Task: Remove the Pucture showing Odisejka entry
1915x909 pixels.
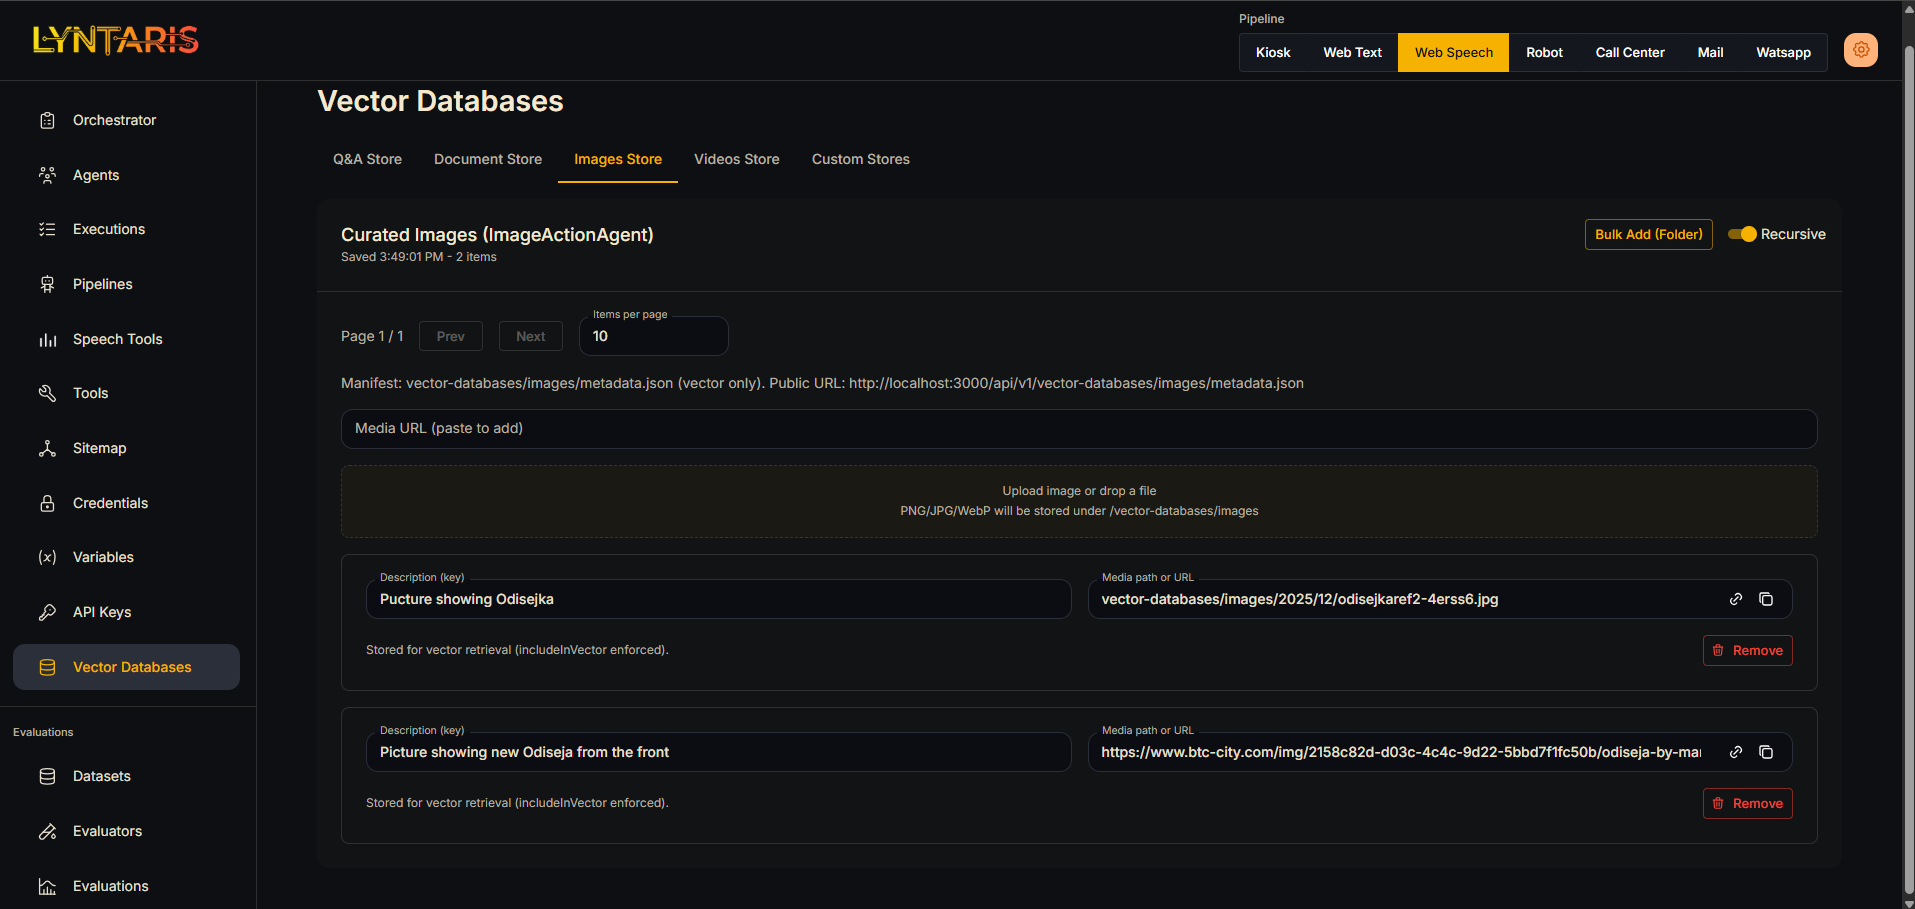Action: click(1747, 650)
